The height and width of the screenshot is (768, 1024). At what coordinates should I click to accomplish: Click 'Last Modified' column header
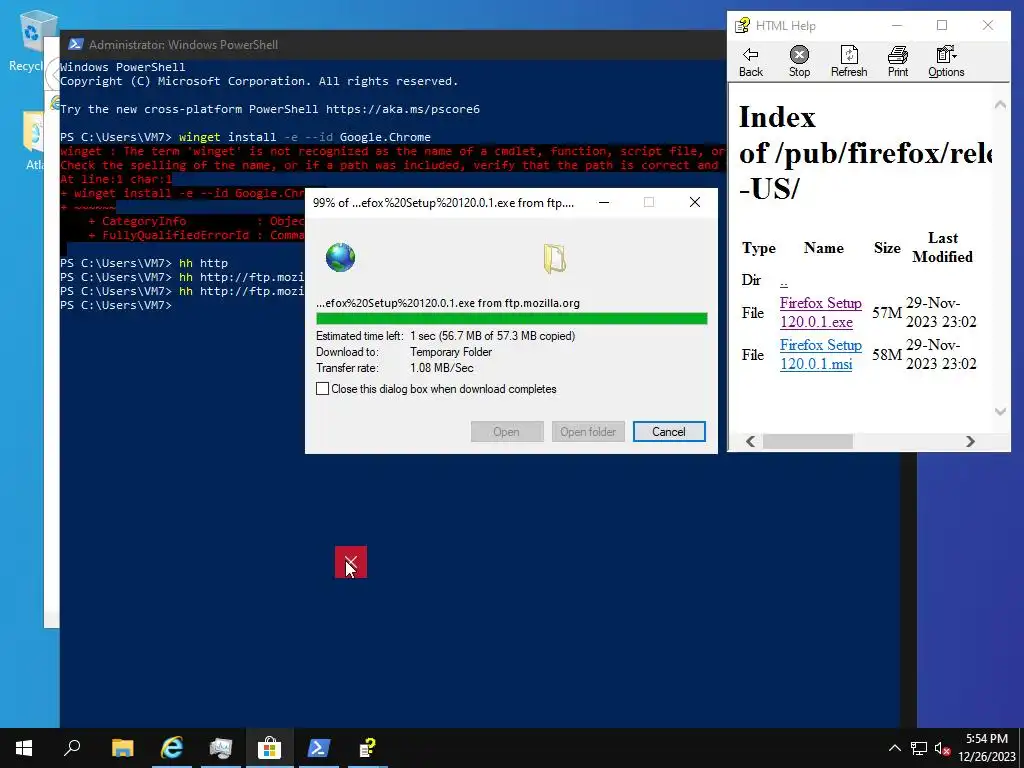tap(942, 248)
